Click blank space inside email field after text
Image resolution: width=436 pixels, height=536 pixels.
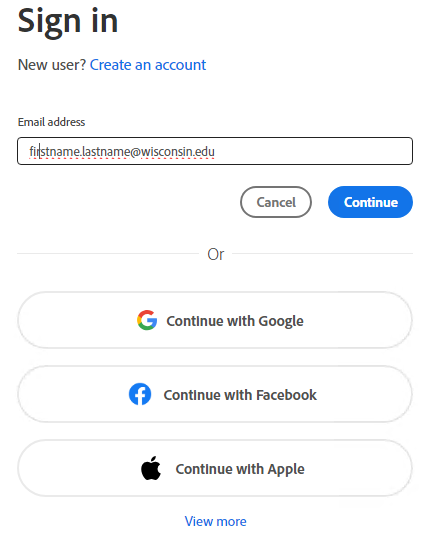point(313,151)
